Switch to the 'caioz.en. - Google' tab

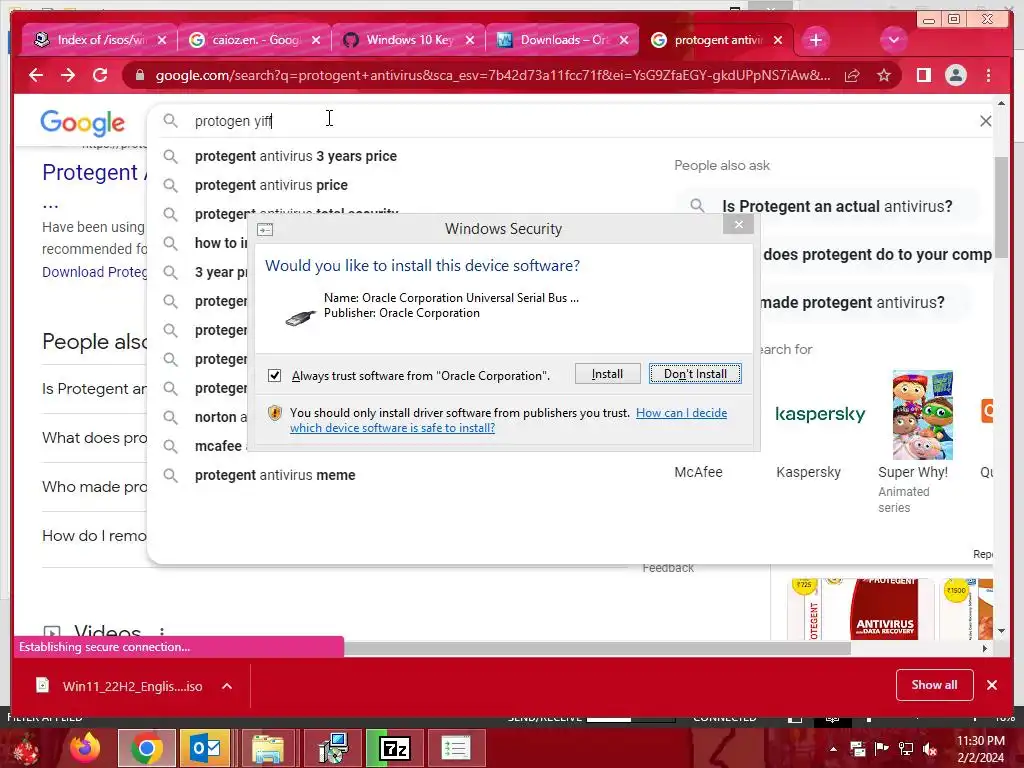[255, 40]
